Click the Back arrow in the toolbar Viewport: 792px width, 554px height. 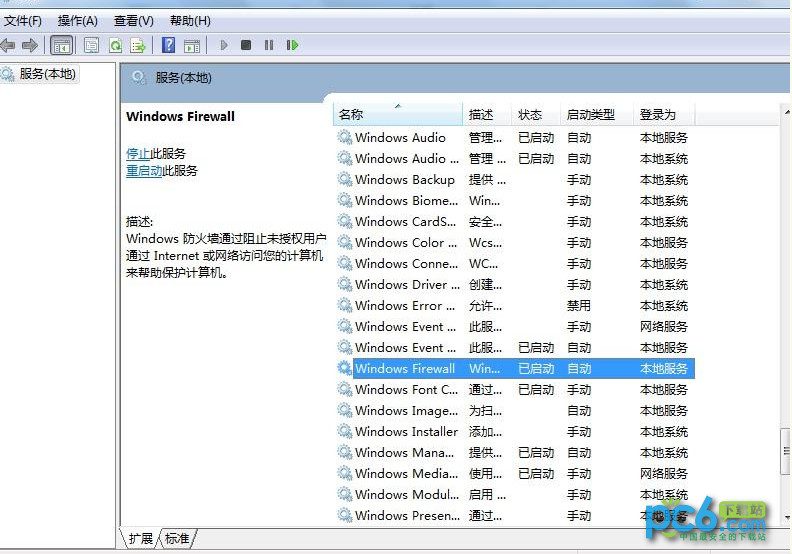pos(8,45)
